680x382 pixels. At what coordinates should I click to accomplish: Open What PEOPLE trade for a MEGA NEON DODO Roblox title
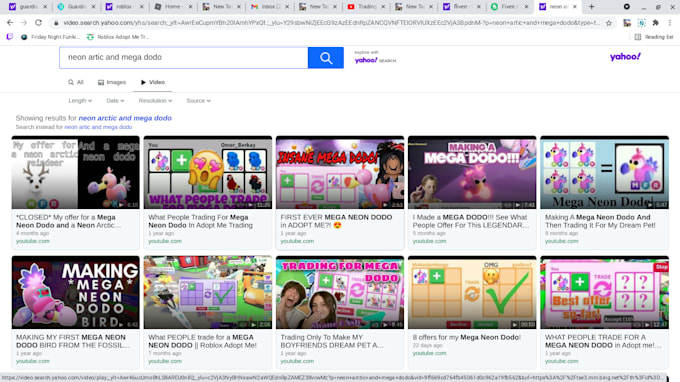(x=203, y=341)
